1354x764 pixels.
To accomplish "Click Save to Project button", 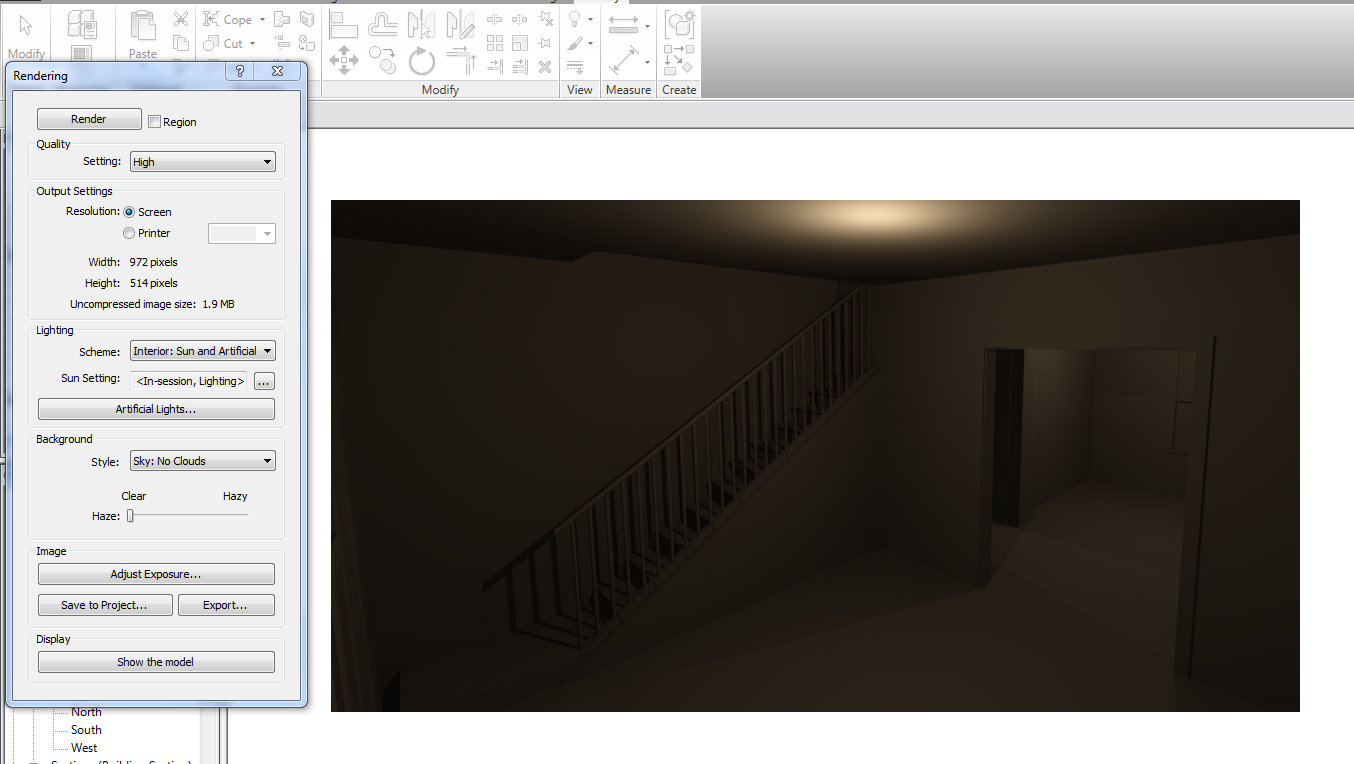I will pos(105,605).
